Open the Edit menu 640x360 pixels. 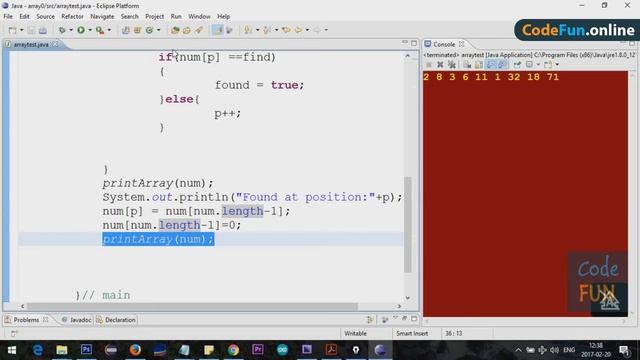coord(24,16)
